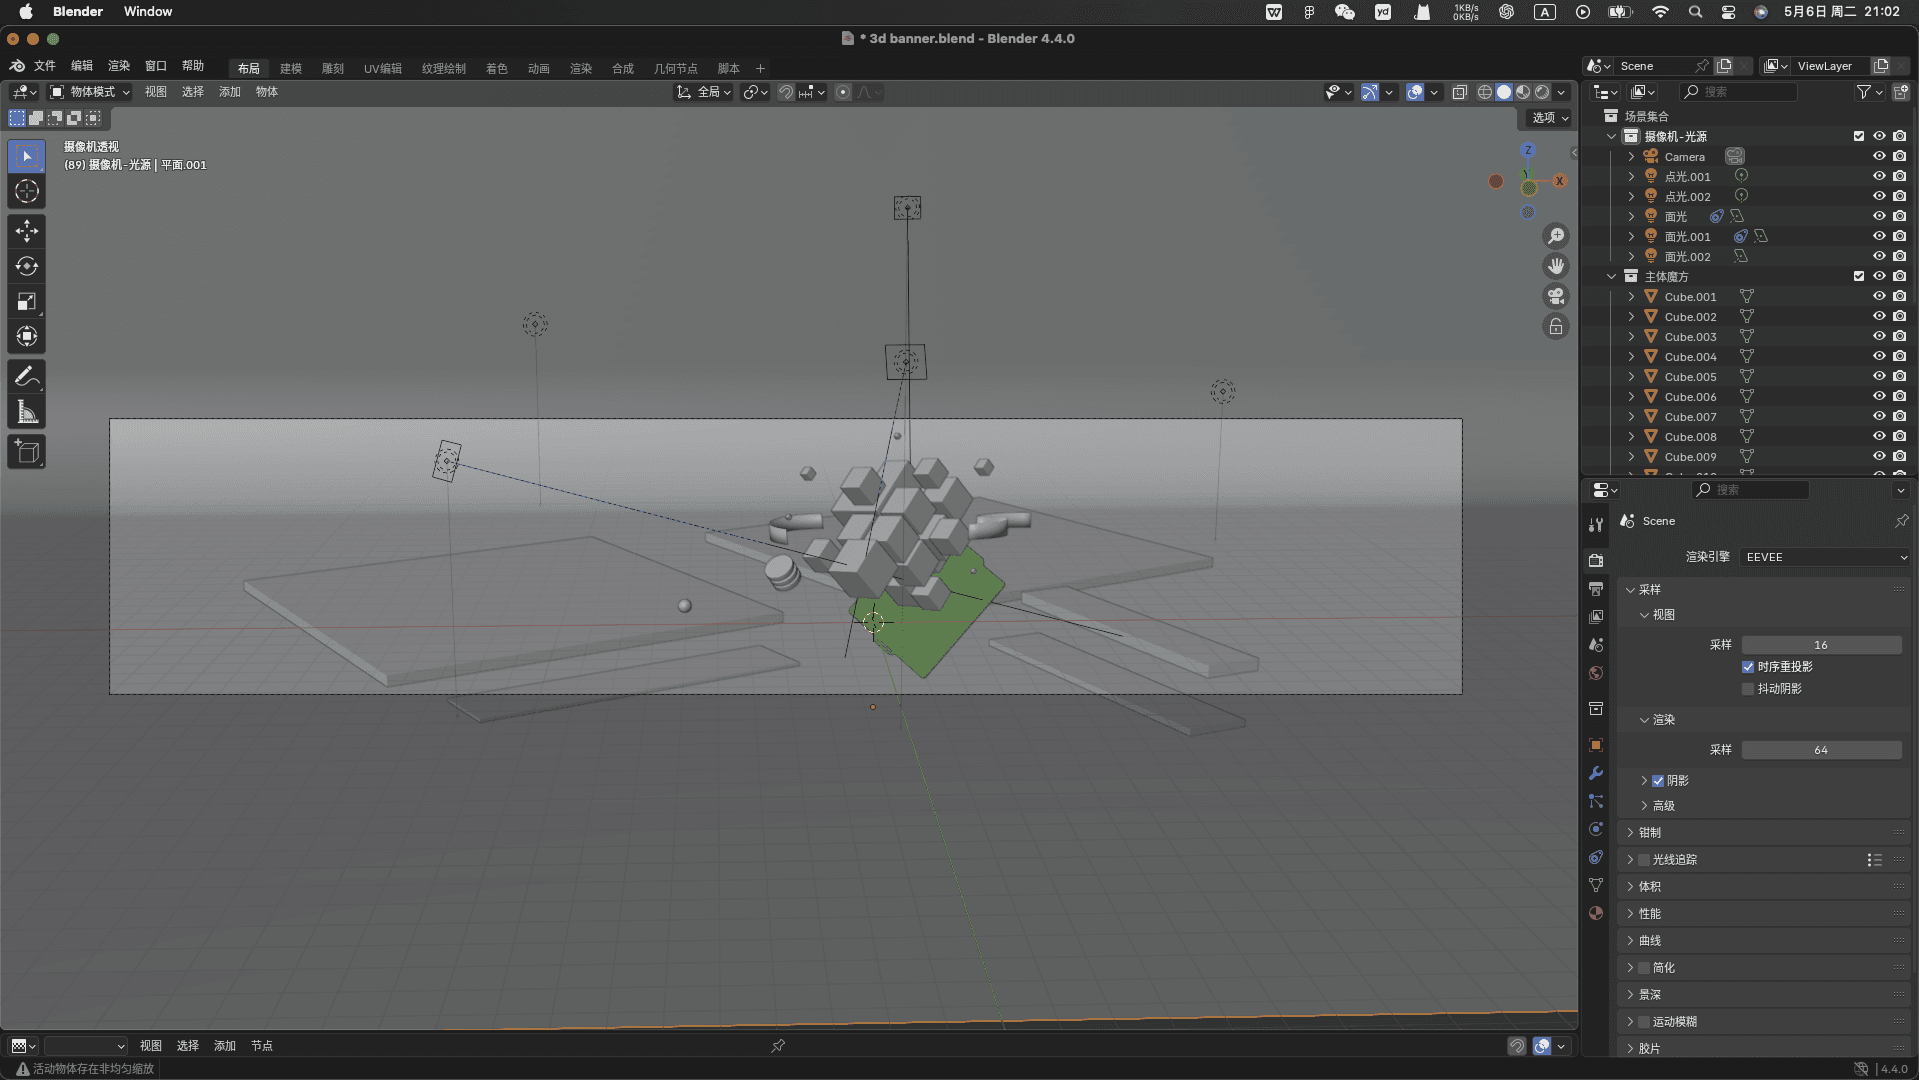This screenshot has width=1919, height=1080.
Task: Adjust the render 采样 64 slider
Action: tap(1821, 750)
